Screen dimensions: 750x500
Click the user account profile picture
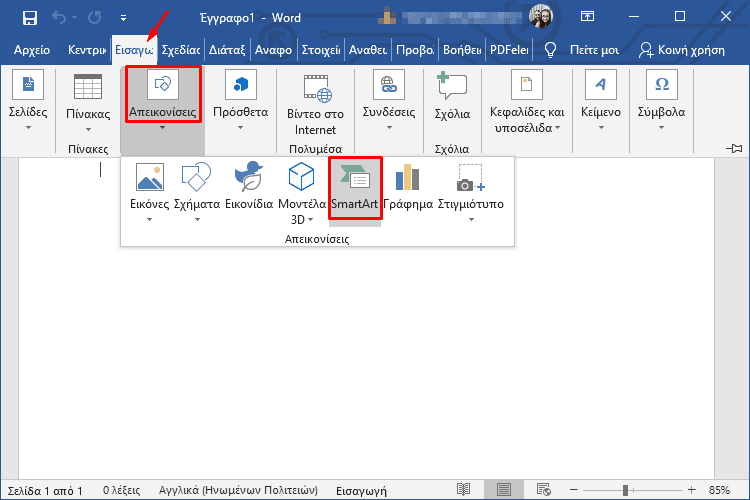tap(541, 17)
